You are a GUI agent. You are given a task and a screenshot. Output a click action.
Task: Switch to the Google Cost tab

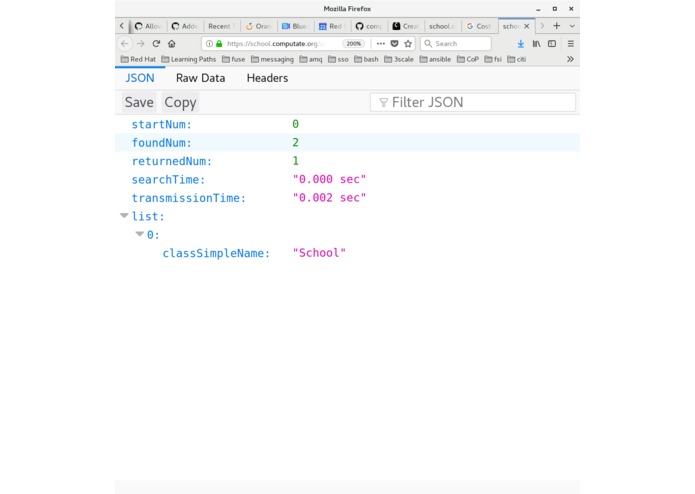point(479,26)
